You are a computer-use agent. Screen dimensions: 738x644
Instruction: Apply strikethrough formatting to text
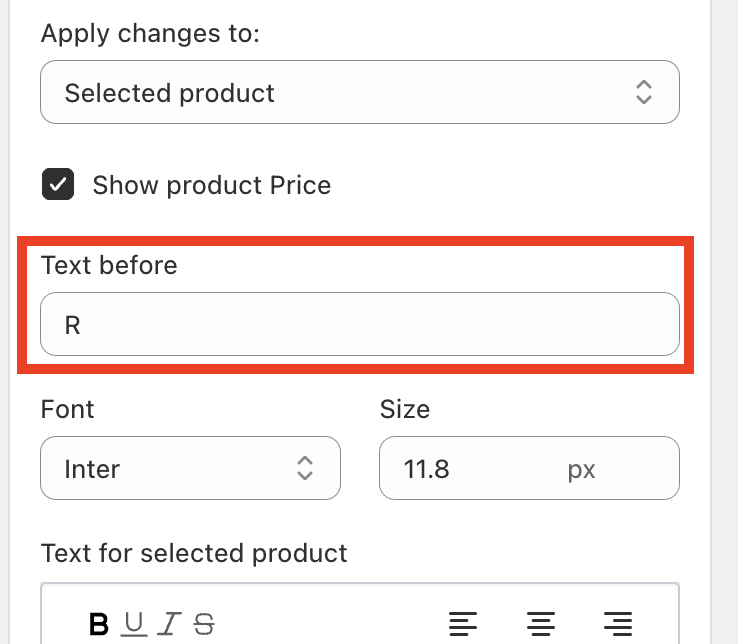point(203,625)
